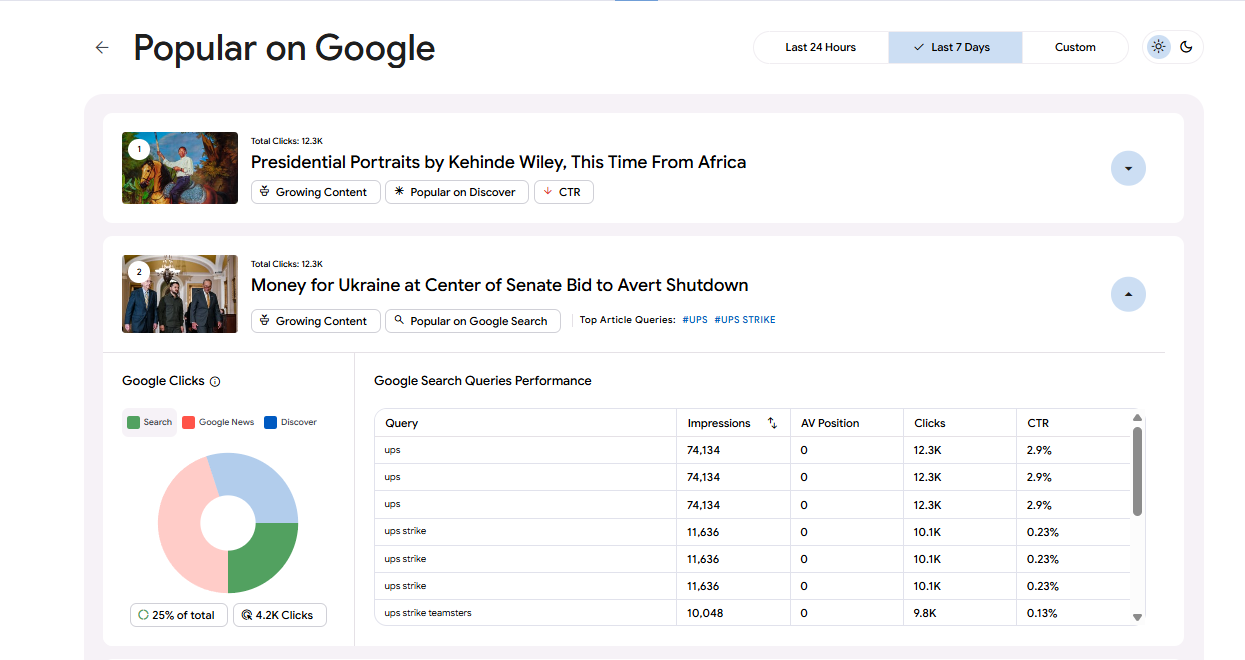Collapse the Ukraine Senate article card

click(x=1128, y=294)
